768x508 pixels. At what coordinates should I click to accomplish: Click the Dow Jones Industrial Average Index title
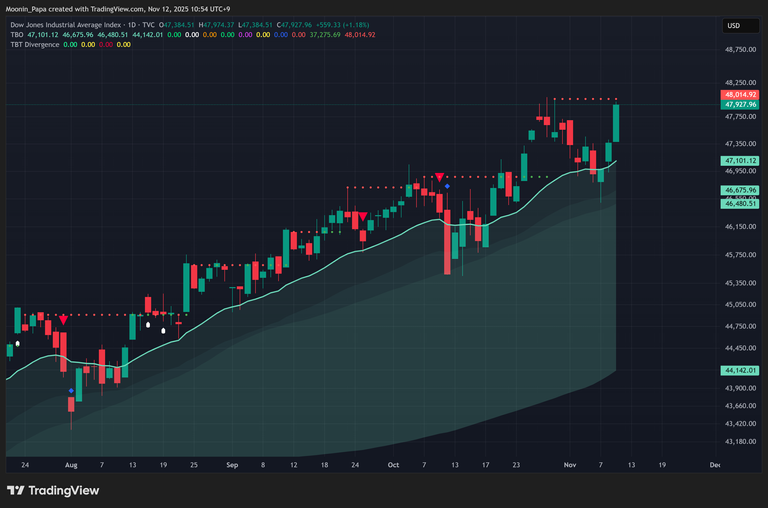coord(66,24)
